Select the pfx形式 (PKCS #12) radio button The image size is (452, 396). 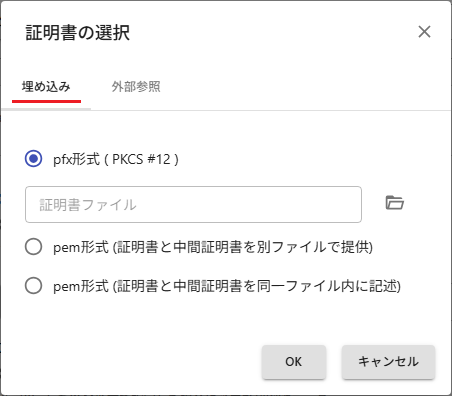(x=33, y=159)
